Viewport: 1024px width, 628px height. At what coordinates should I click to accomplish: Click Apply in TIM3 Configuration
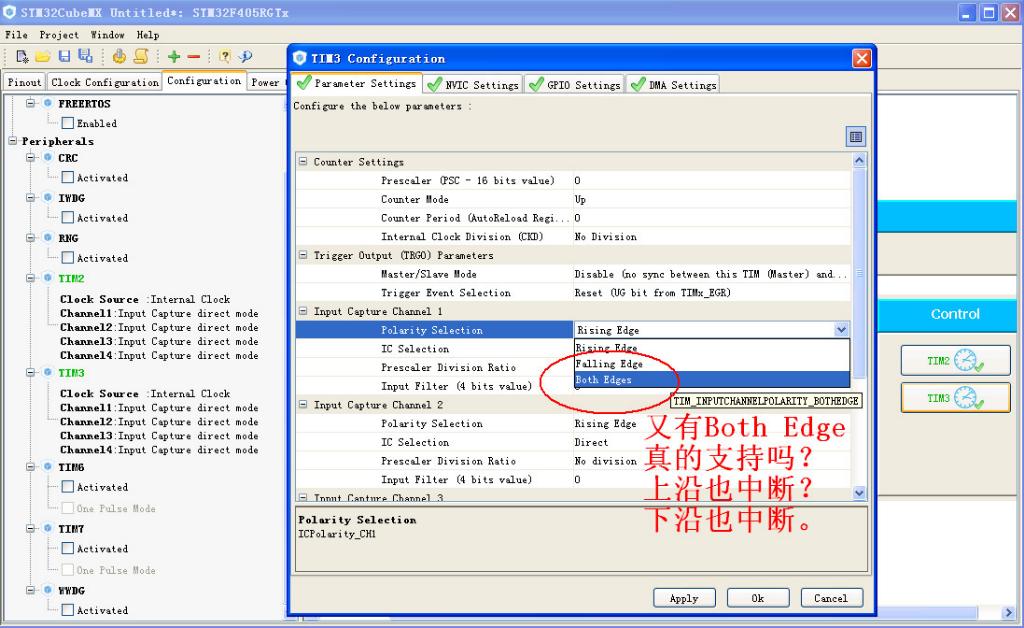click(x=684, y=598)
